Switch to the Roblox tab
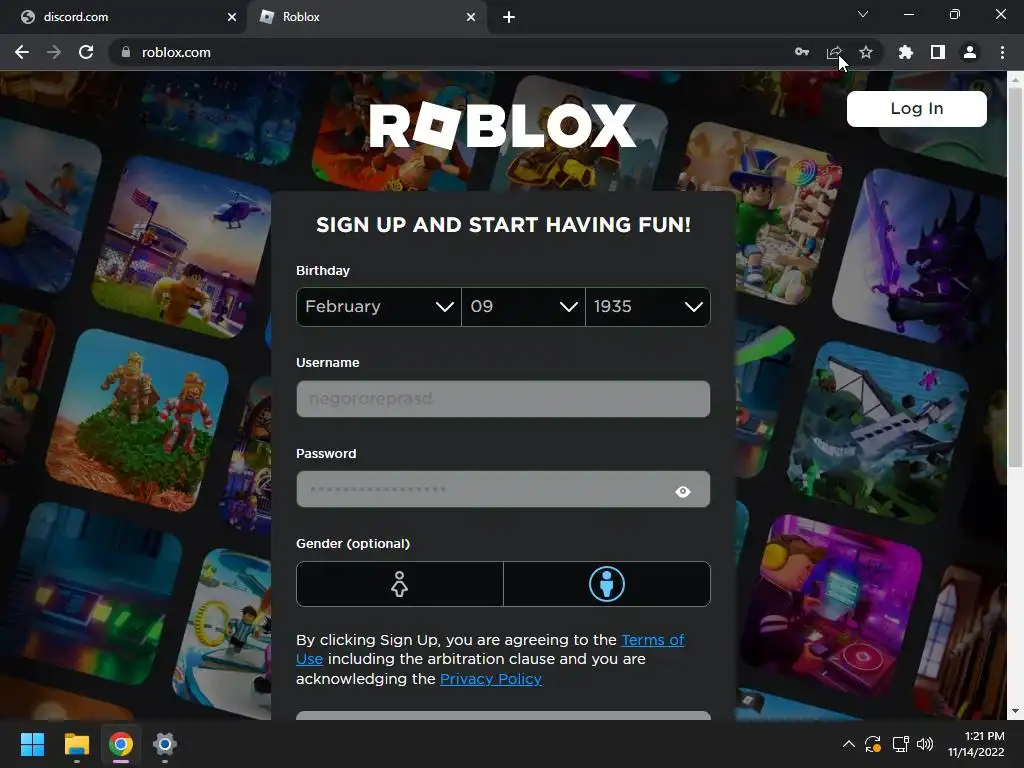The width and height of the screenshot is (1024, 768). tap(366, 17)
